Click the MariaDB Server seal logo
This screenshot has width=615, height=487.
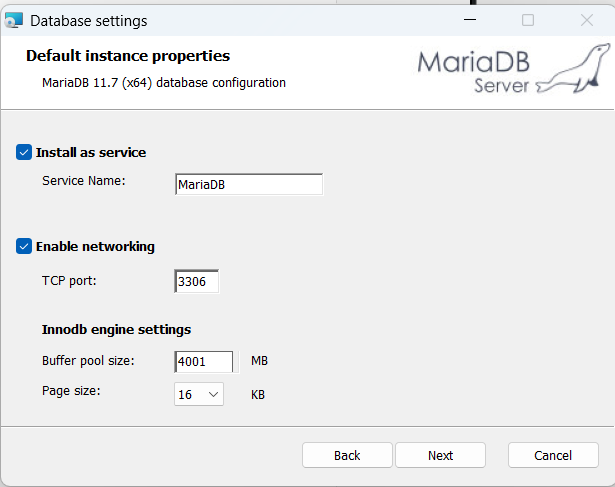(x=514, y=69)
